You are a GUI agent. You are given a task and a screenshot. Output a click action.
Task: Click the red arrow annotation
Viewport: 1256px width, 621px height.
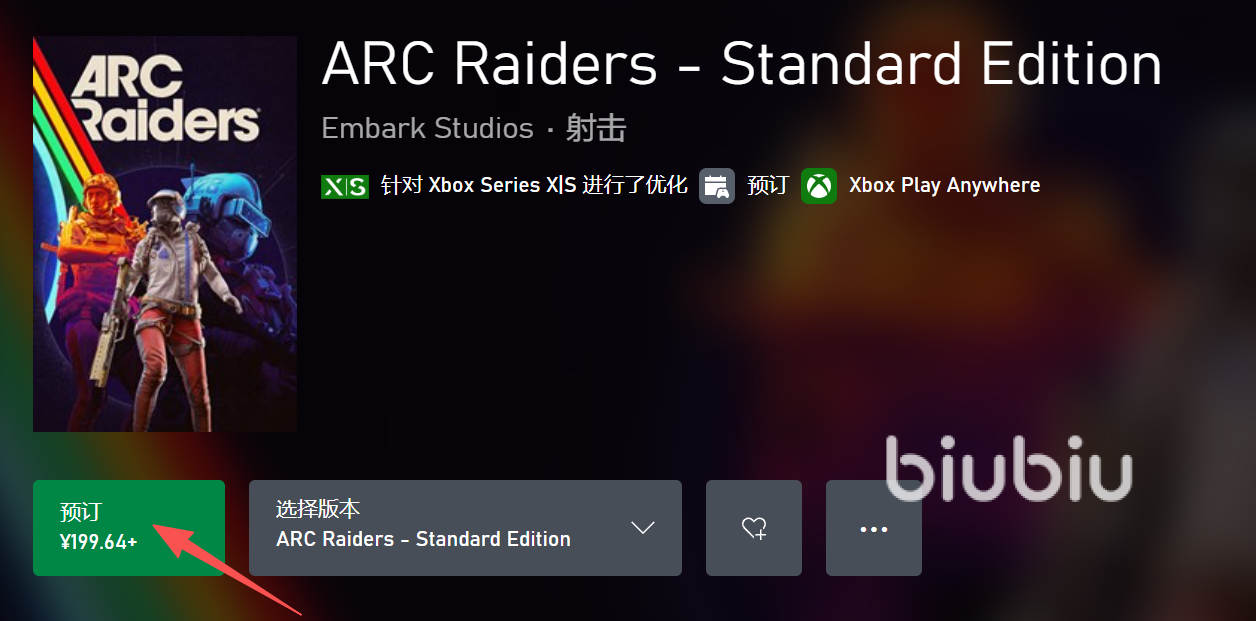point(226,566)
